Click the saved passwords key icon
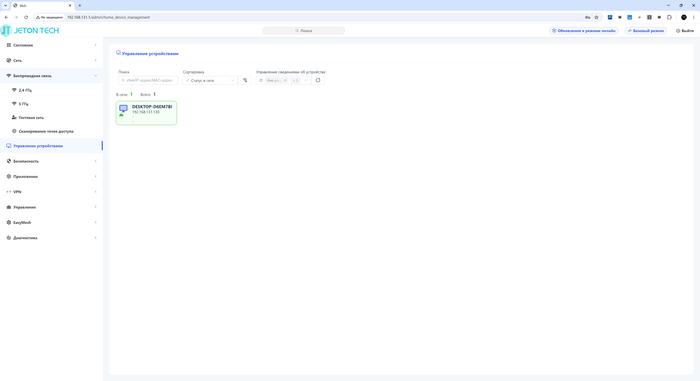 pyautogui.click(x=588, y=17)
